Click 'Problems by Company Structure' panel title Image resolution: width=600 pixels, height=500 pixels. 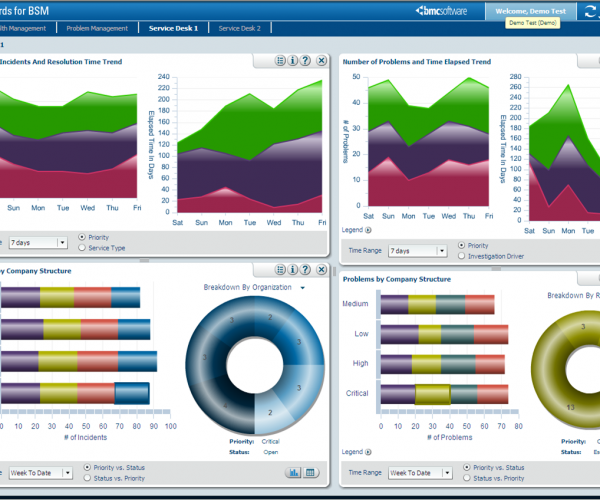[x=397, y=279]
